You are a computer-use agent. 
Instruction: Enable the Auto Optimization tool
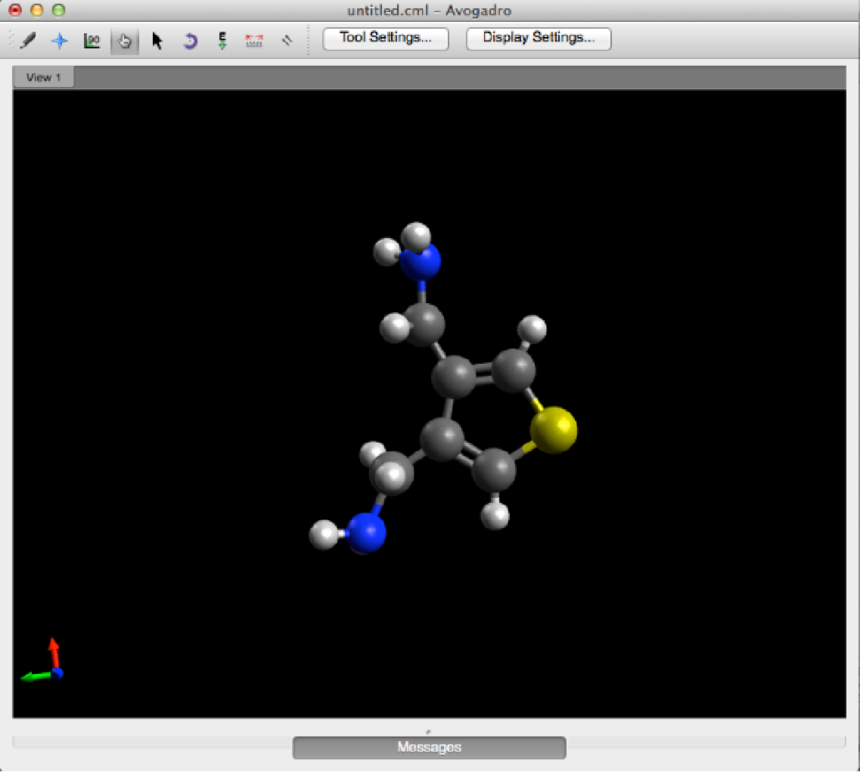222,41
